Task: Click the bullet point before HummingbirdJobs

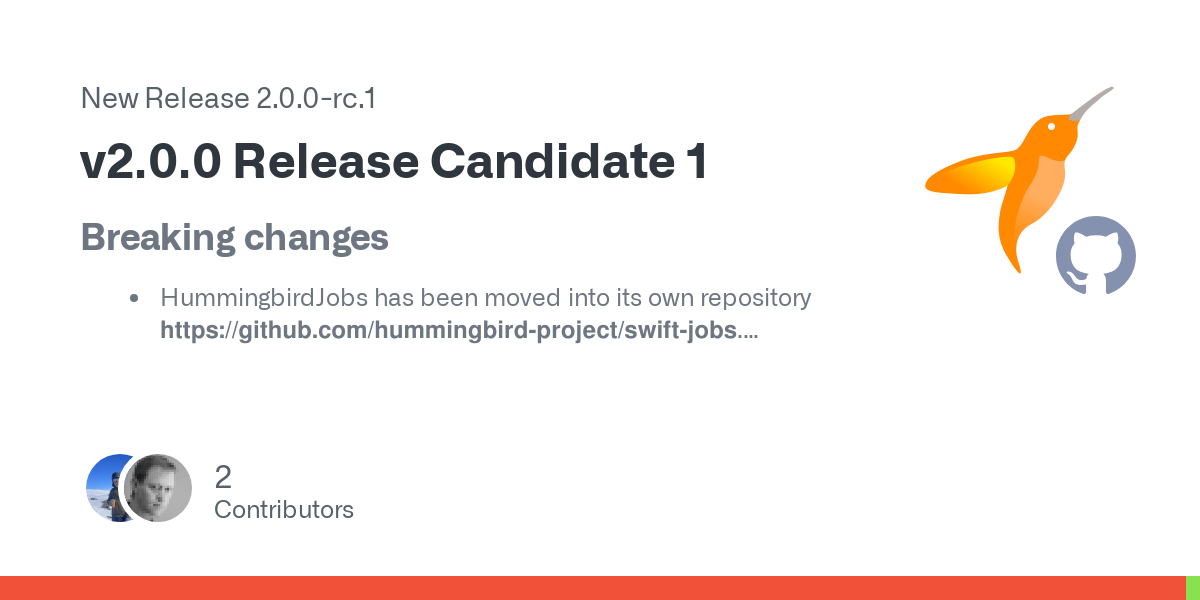Action: point(134,299)
